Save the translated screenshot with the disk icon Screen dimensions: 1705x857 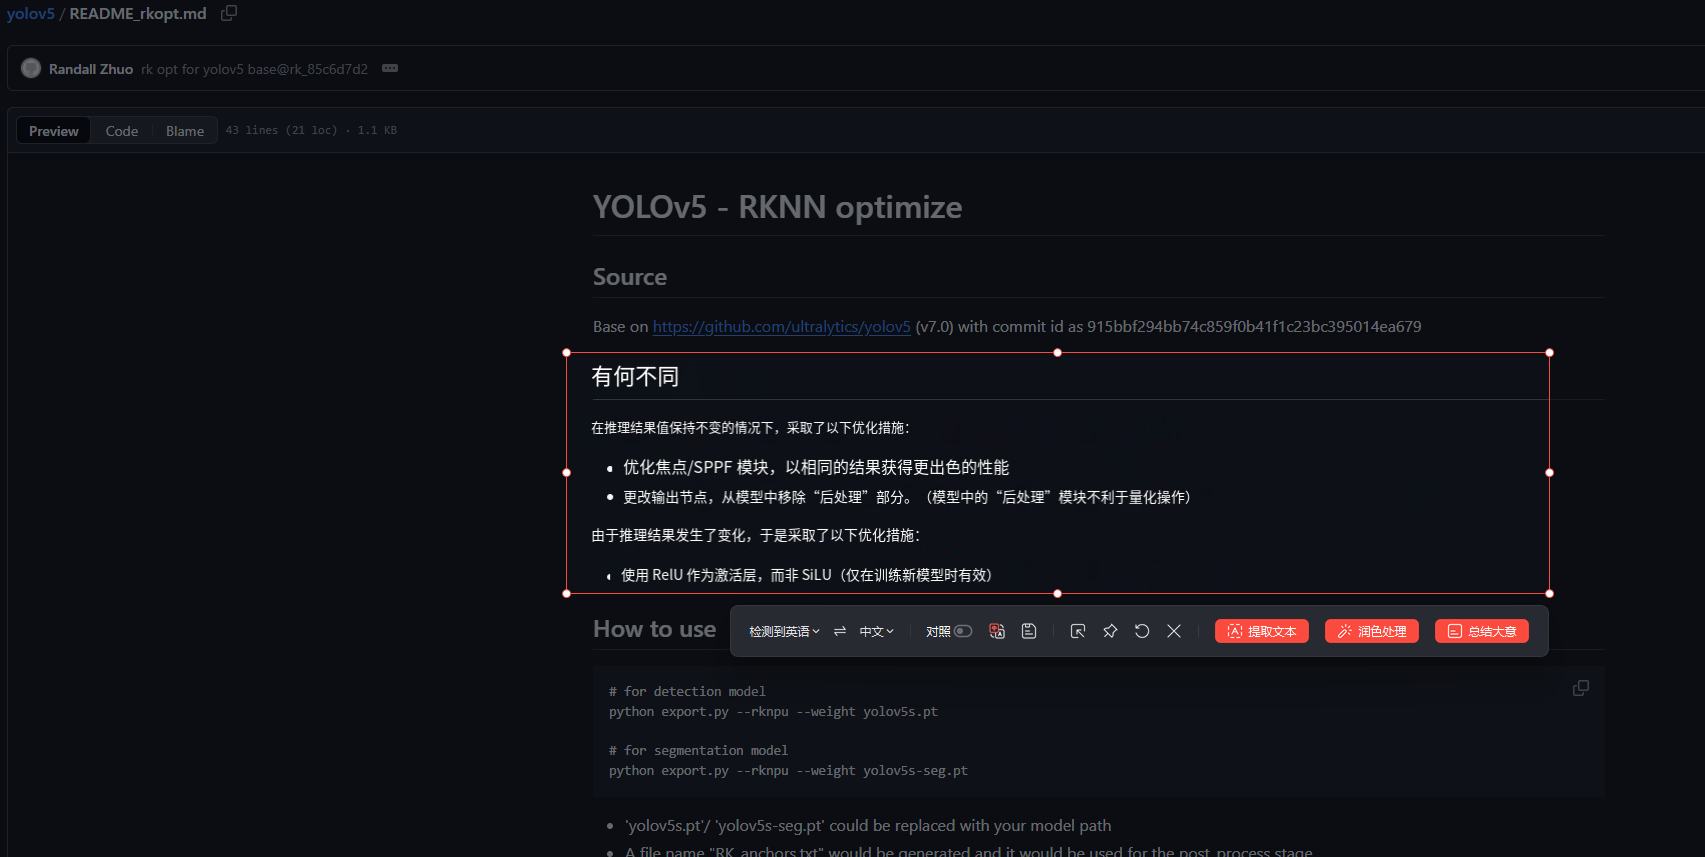pyautogui.click(x=1029, y=631)
